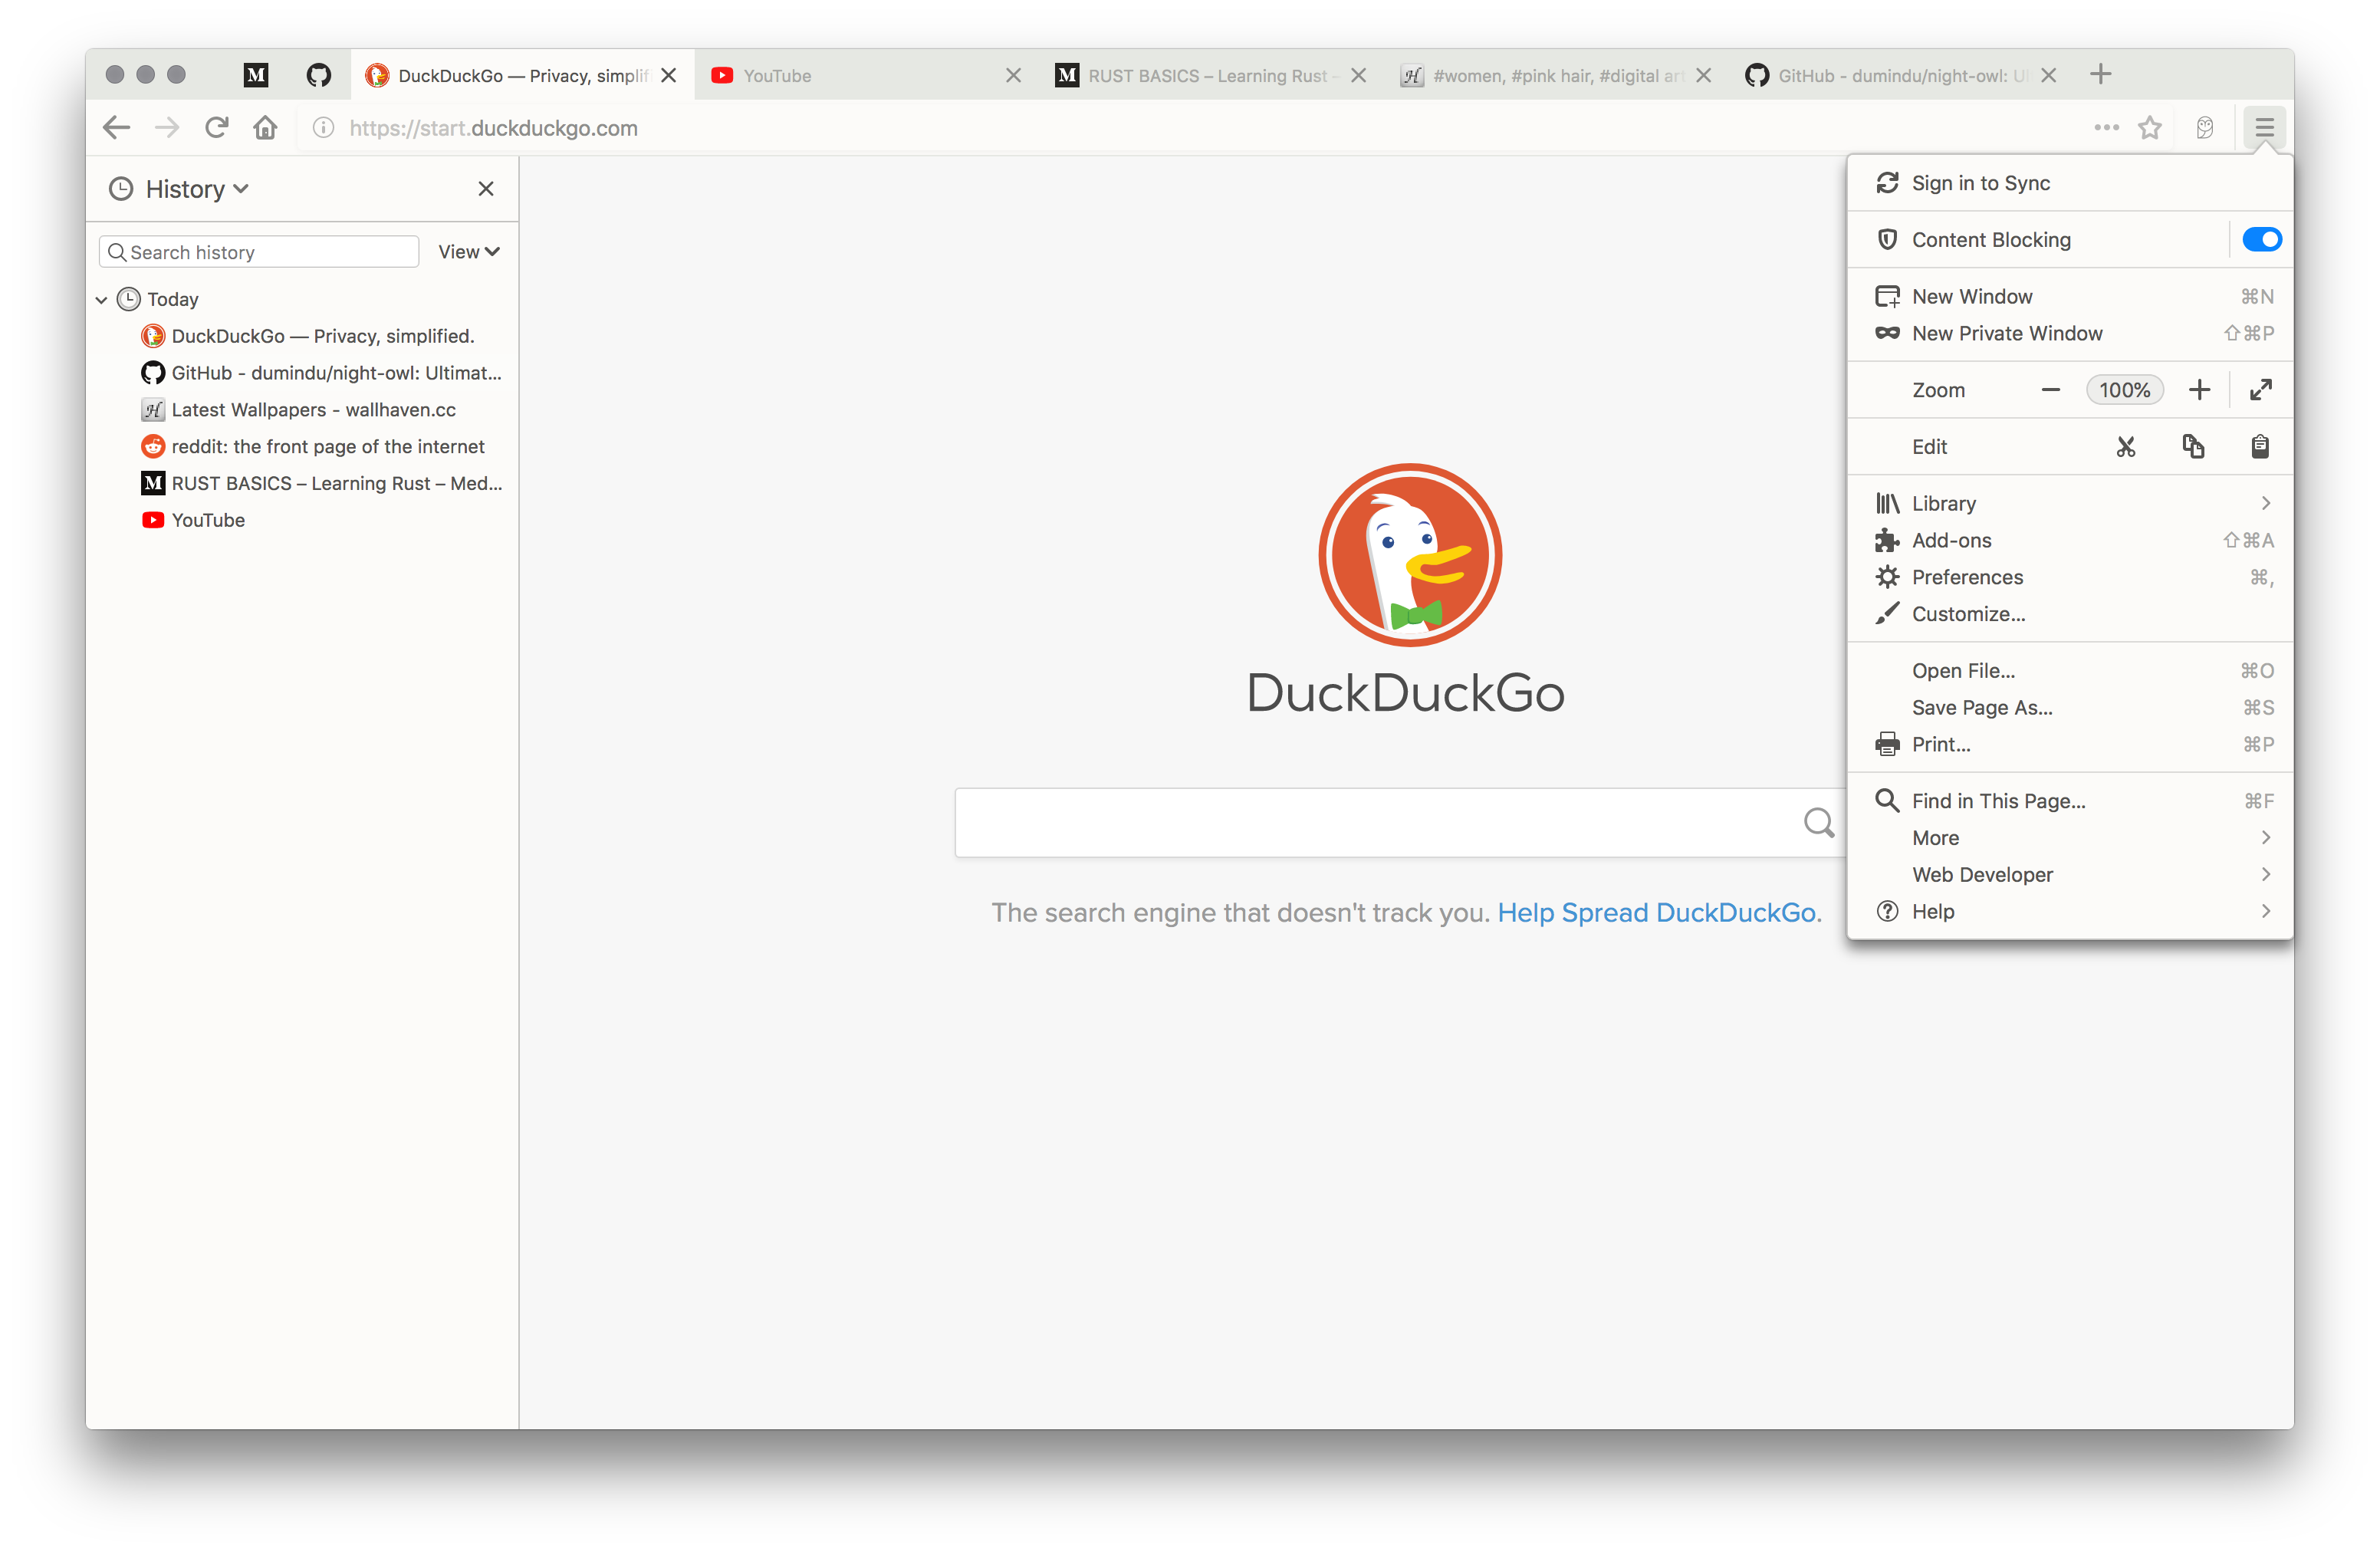This screenshot has width=2380, height=1552.
Task: Click the fullscreen icon beside Zoom
Action: coord(2260,390)
